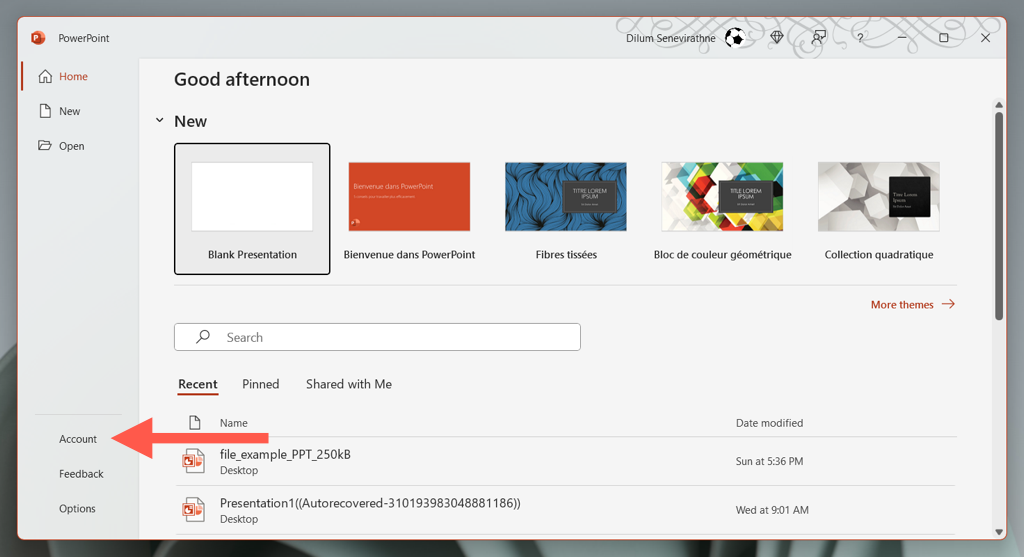The height and width of the screenshot is (557, 1024).
Task: Click the magnifier search icon
Action: [x=203, y=337]
